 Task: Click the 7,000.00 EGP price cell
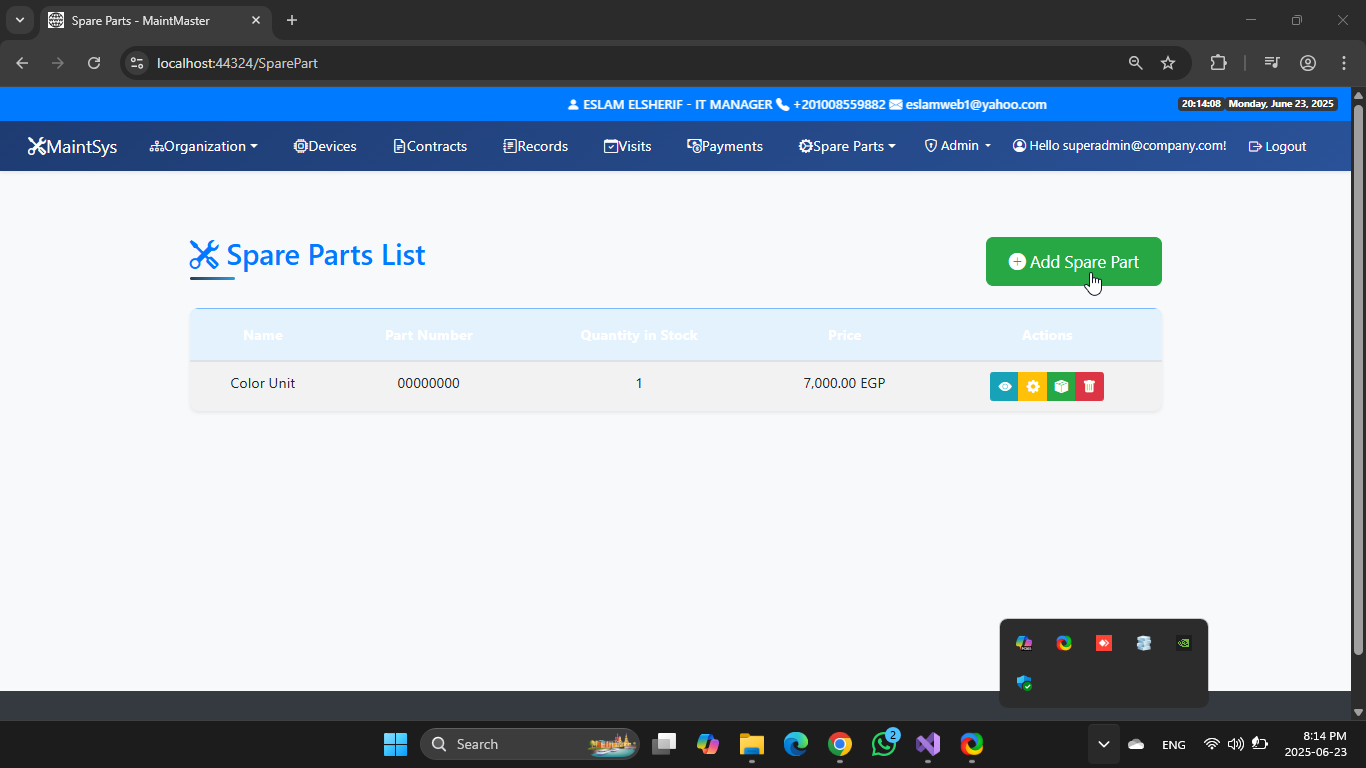click(845, 383)
